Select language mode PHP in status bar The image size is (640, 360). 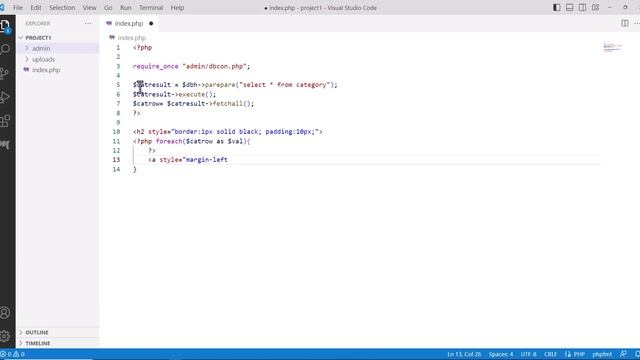(579, 354)
